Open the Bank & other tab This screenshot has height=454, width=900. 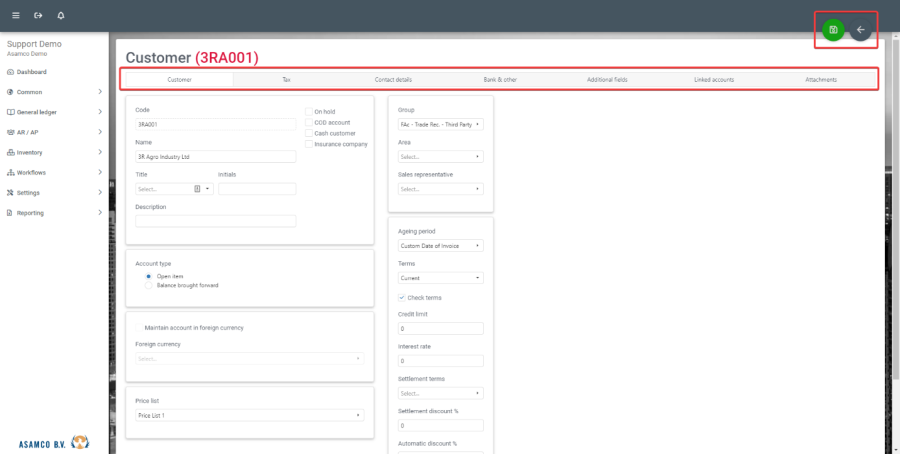point(500,79)
